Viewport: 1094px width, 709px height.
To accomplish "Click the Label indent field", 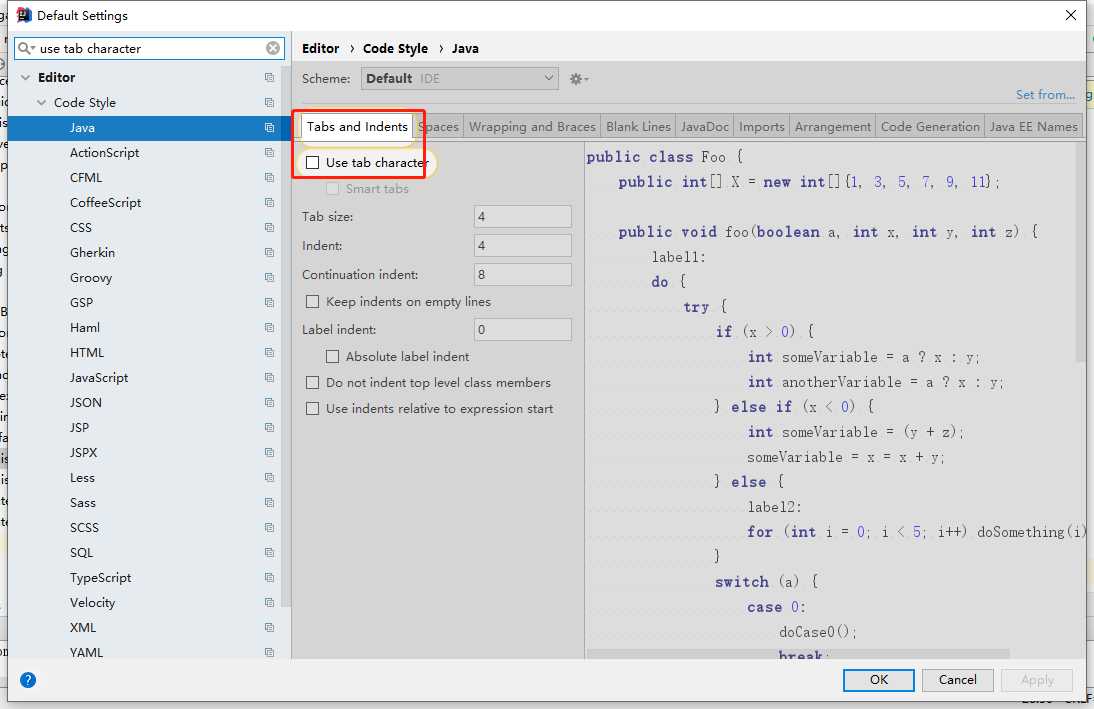I will click(x=523, y=329).
